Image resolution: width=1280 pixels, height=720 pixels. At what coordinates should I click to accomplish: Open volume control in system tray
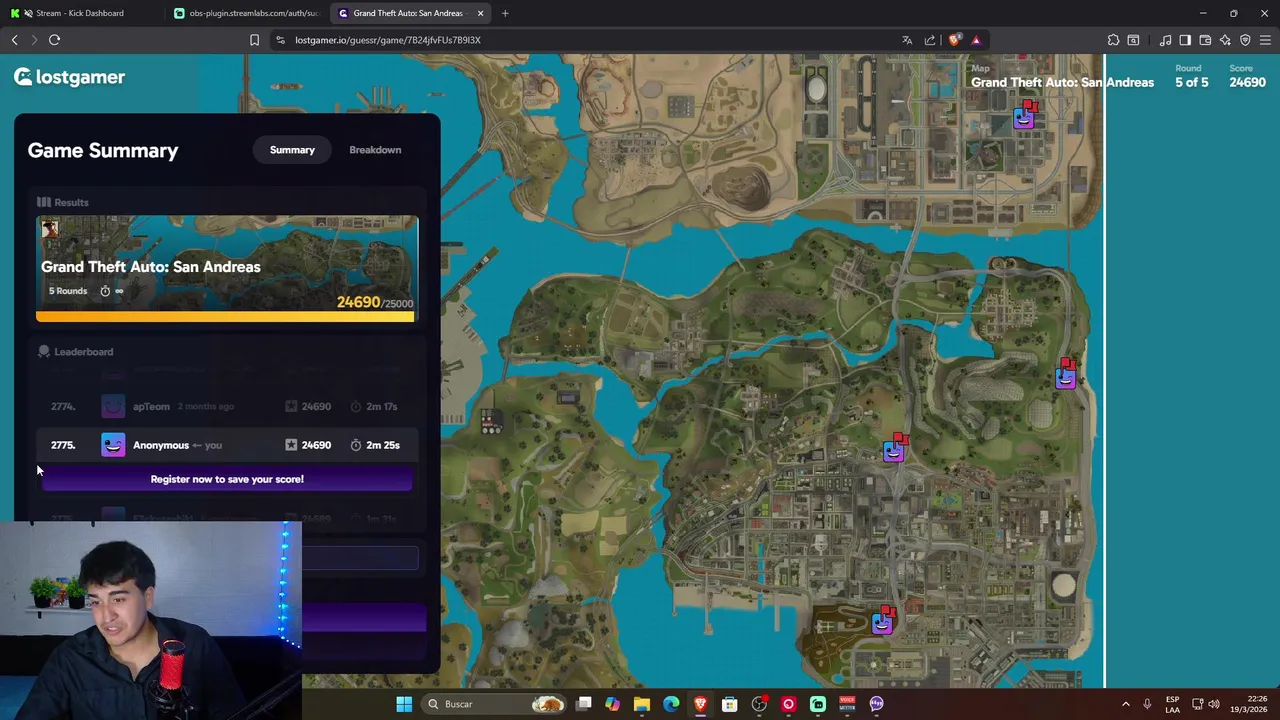1215,704
